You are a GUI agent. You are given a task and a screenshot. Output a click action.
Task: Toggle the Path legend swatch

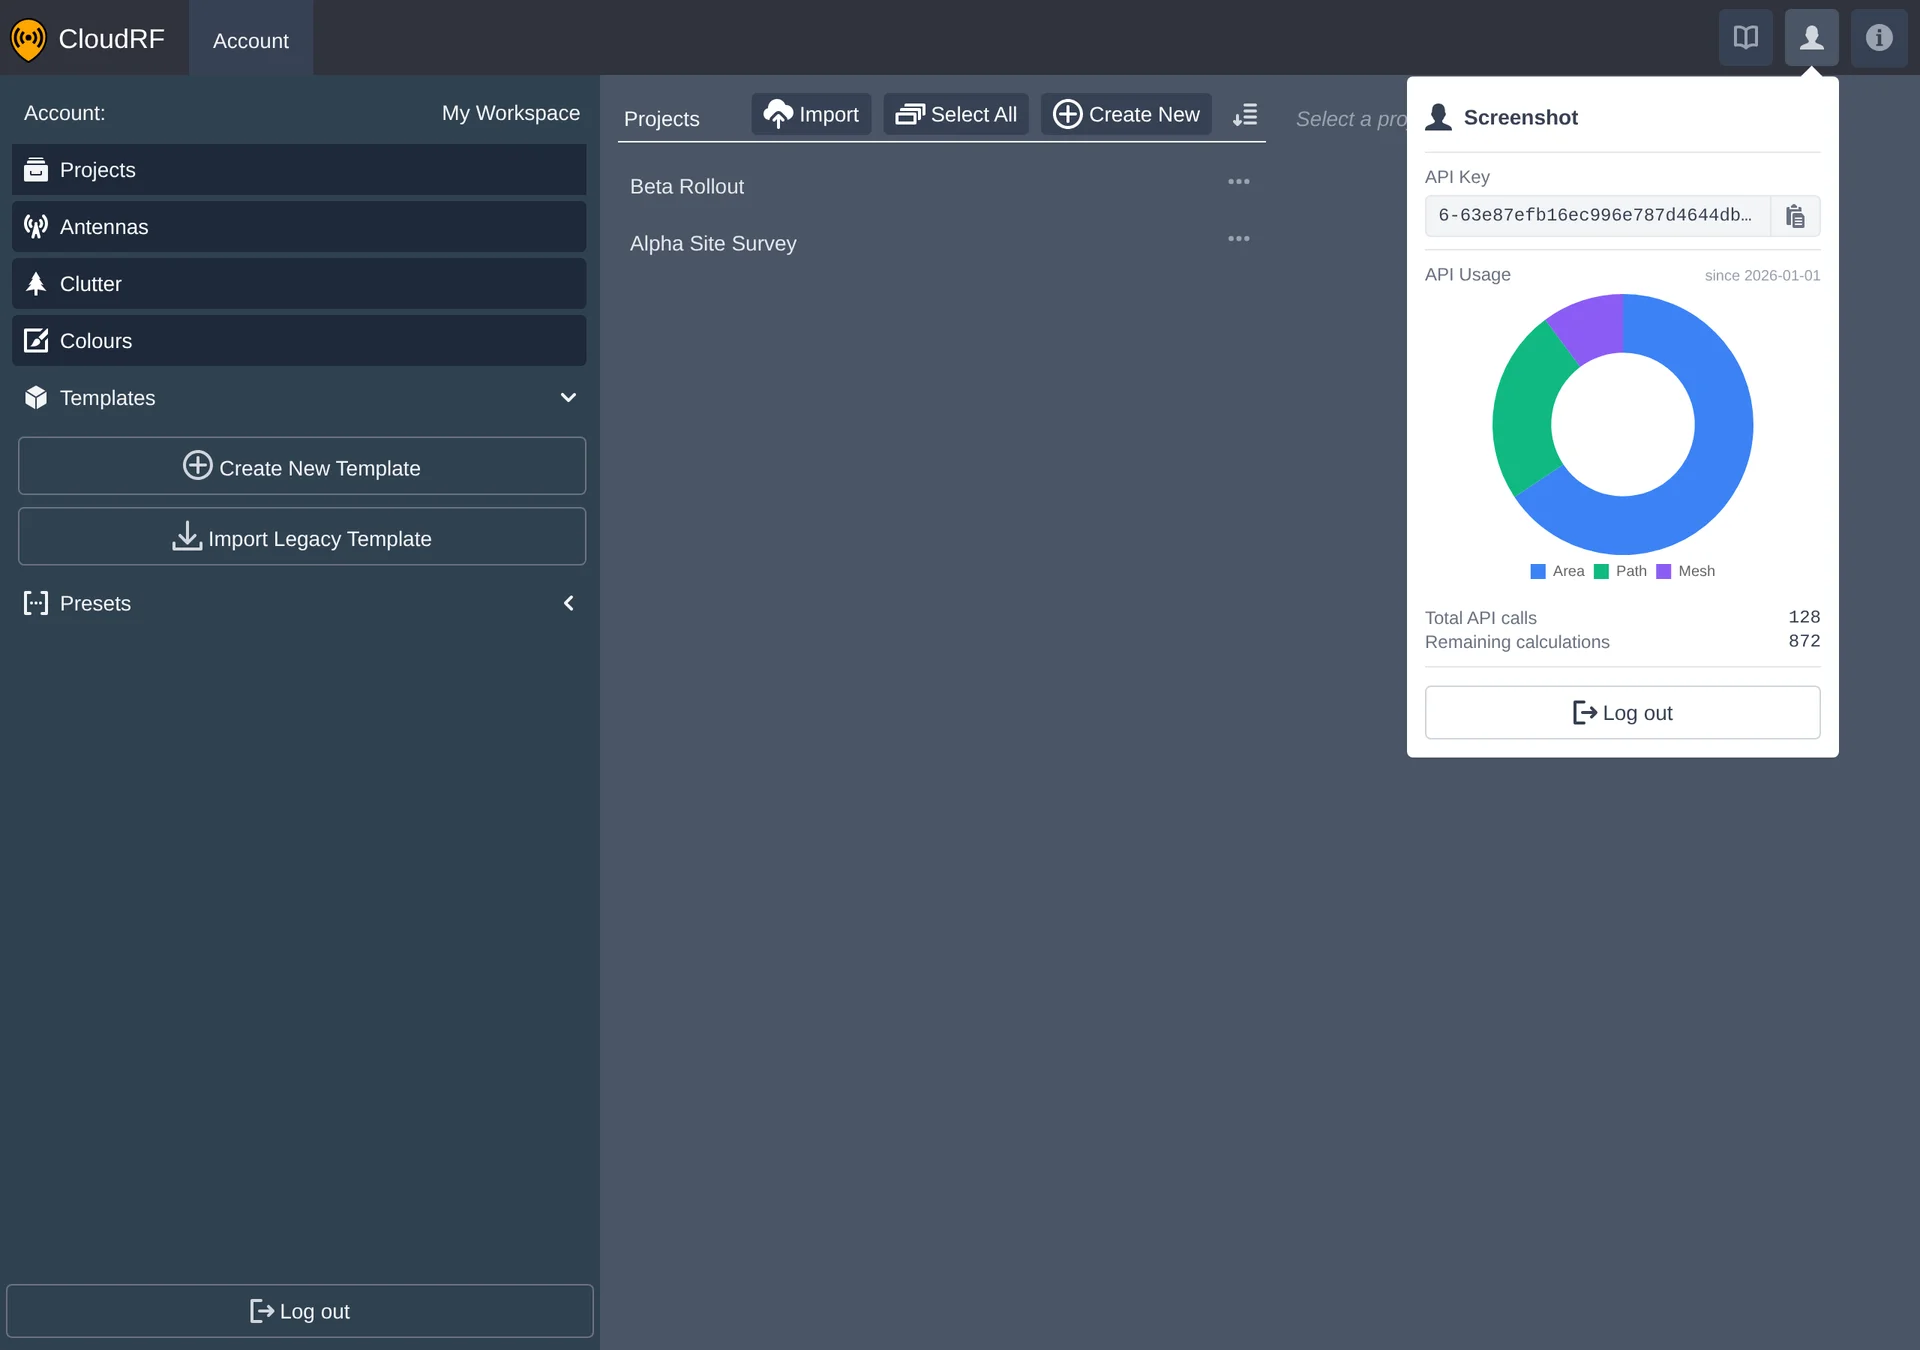coord(1601,571)
